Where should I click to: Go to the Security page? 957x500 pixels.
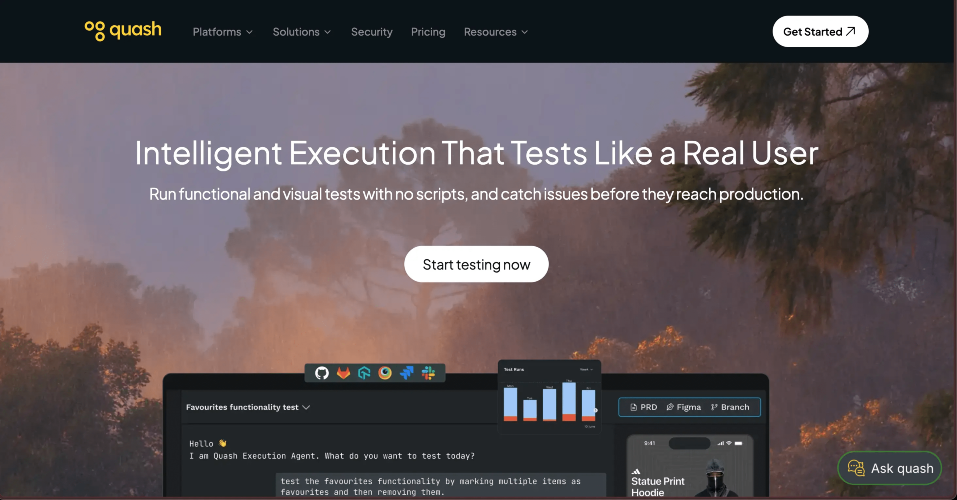(x=372, y=32)
